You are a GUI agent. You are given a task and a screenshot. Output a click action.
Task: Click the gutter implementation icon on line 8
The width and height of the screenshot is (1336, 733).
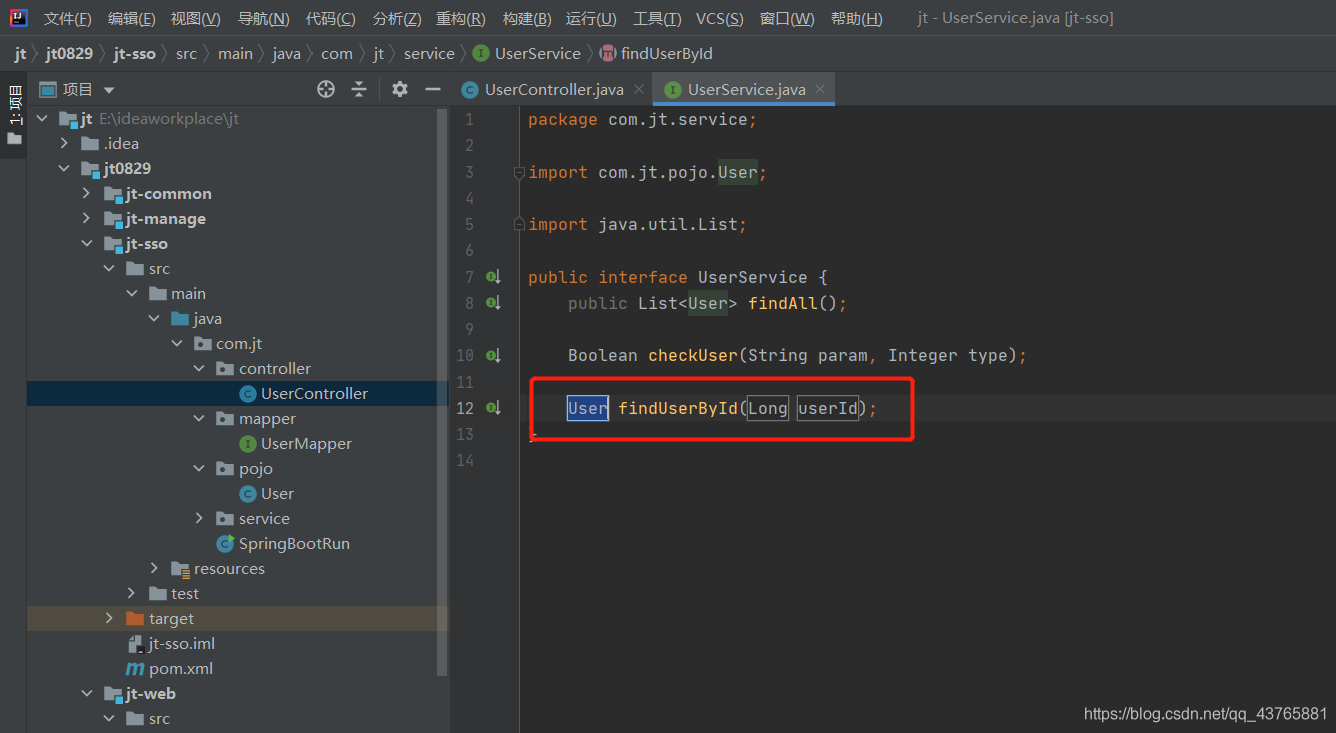tap(493, 303)
